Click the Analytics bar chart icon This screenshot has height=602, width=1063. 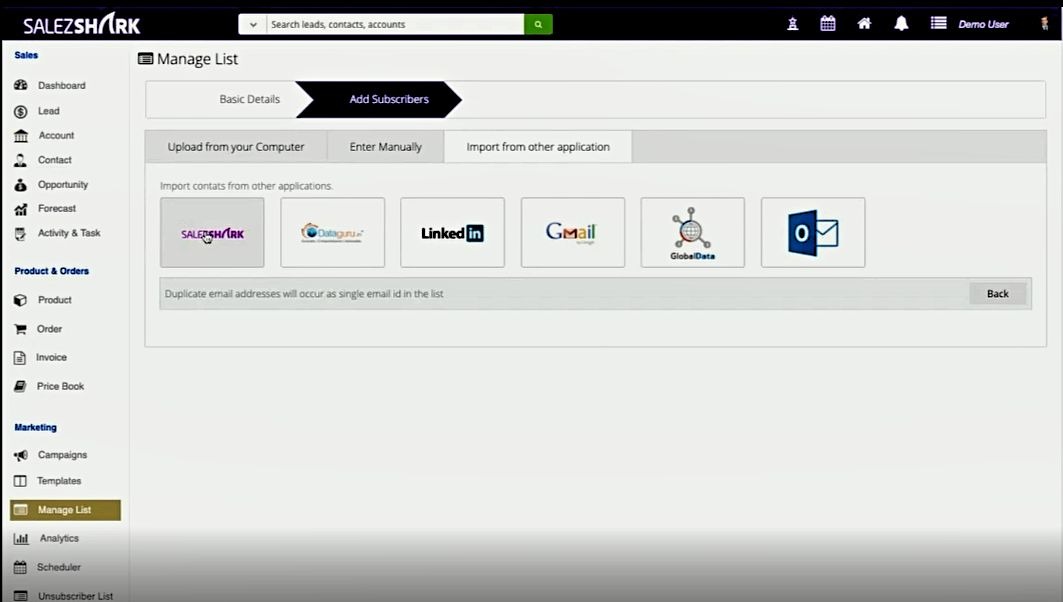pos(21,538)
